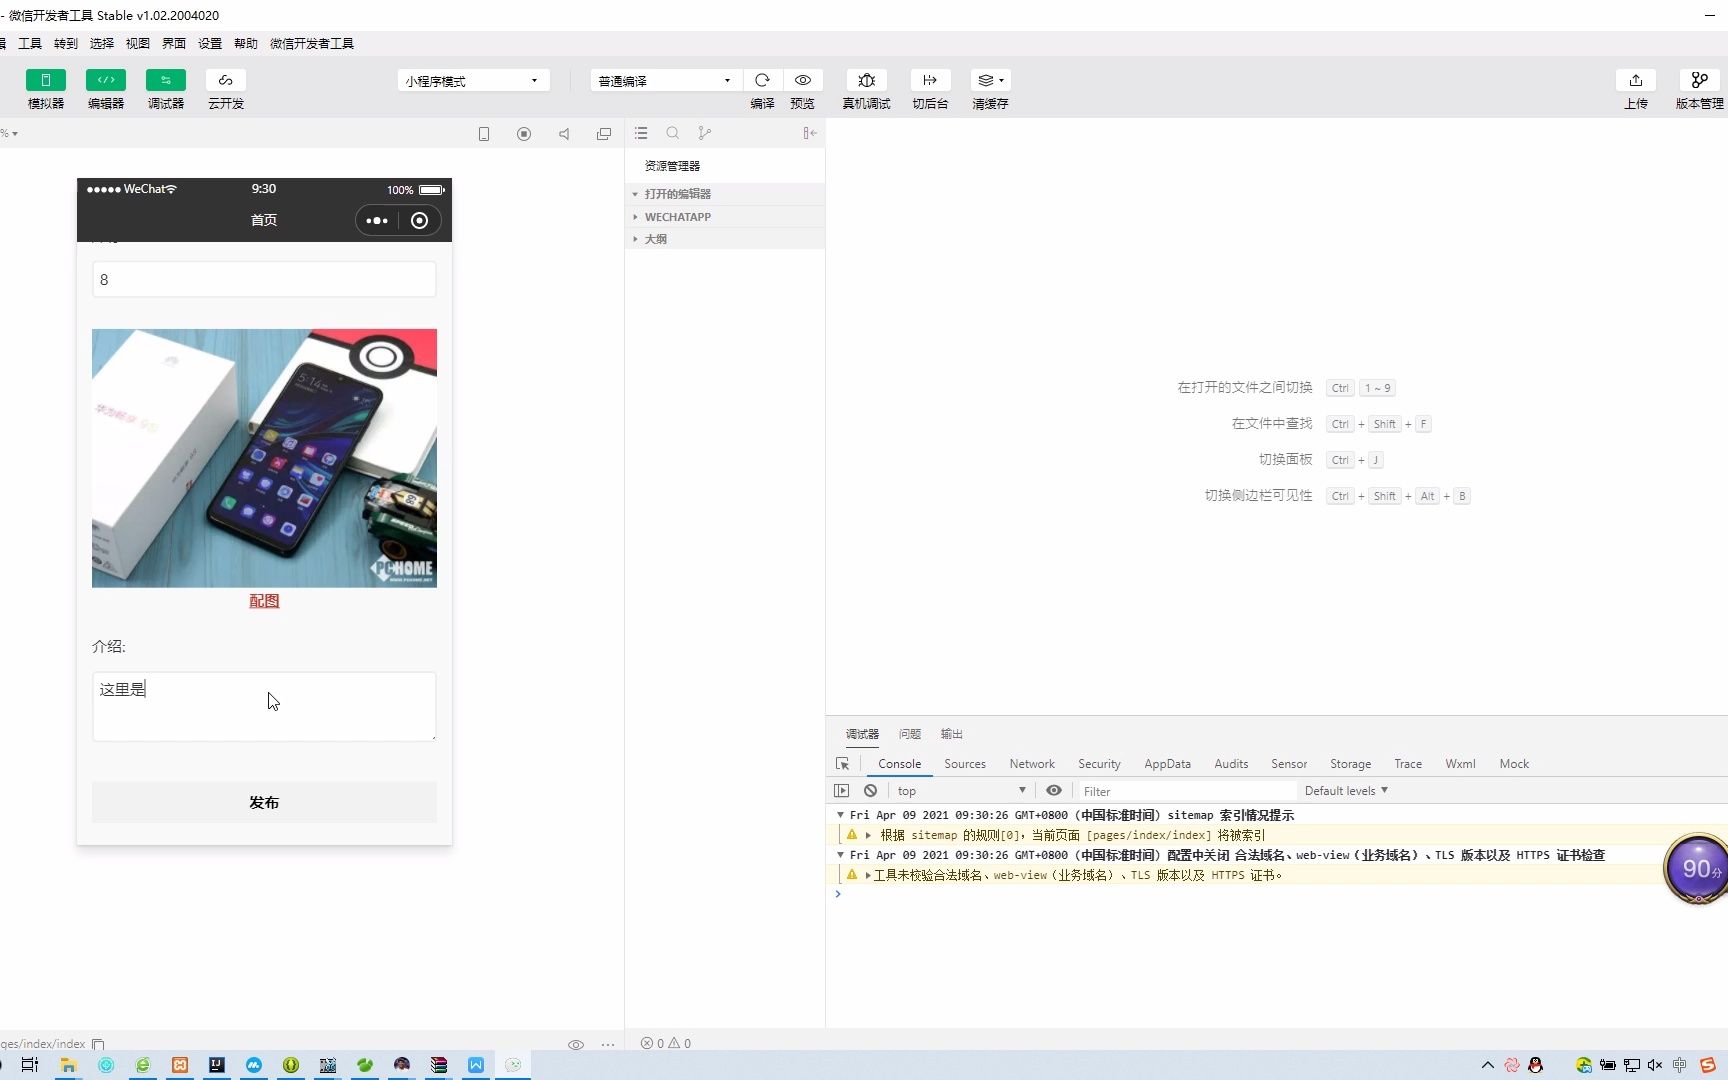Open the Default levels dropdown
Image resolution: width=1728 pixels, height=1080 pixels.
tap(1345, 790)
